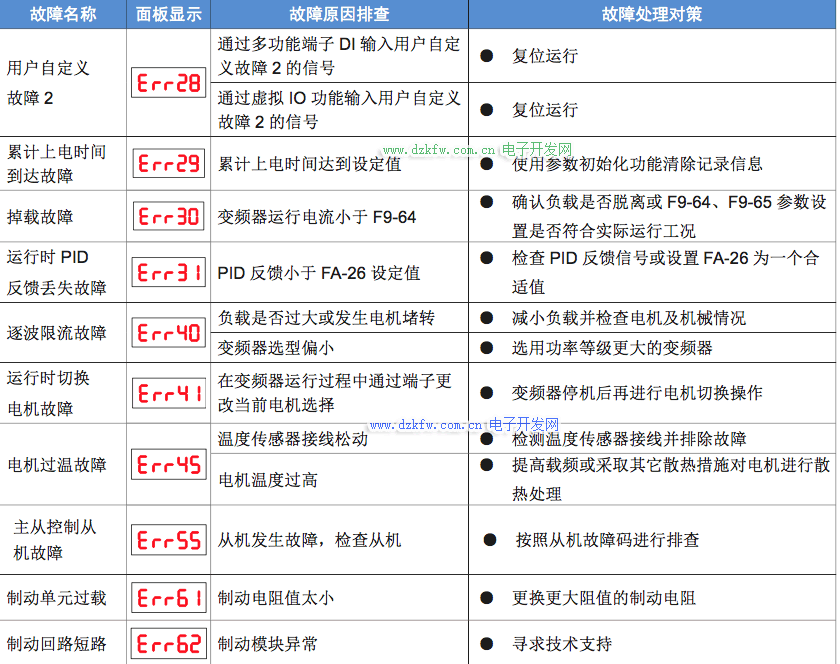840x664 pixels.
Task: Click the Err29 panel display icon
Action: coord(168,163)
